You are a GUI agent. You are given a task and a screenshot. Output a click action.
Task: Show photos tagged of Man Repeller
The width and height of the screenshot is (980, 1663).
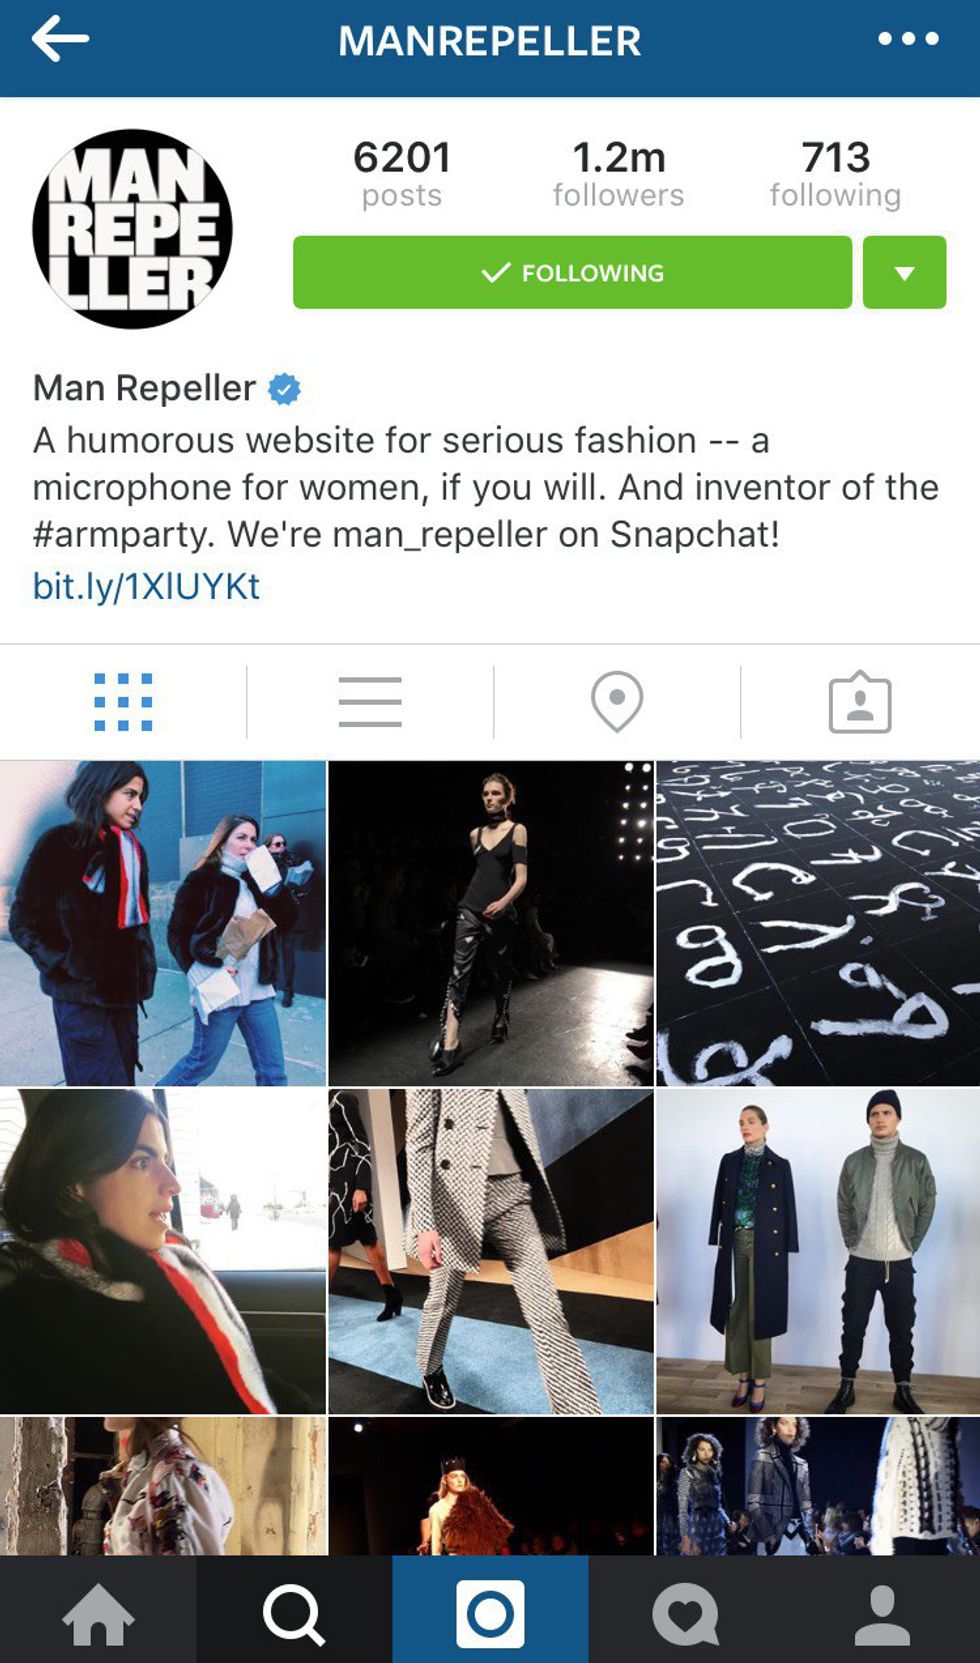tap(860, 703)
